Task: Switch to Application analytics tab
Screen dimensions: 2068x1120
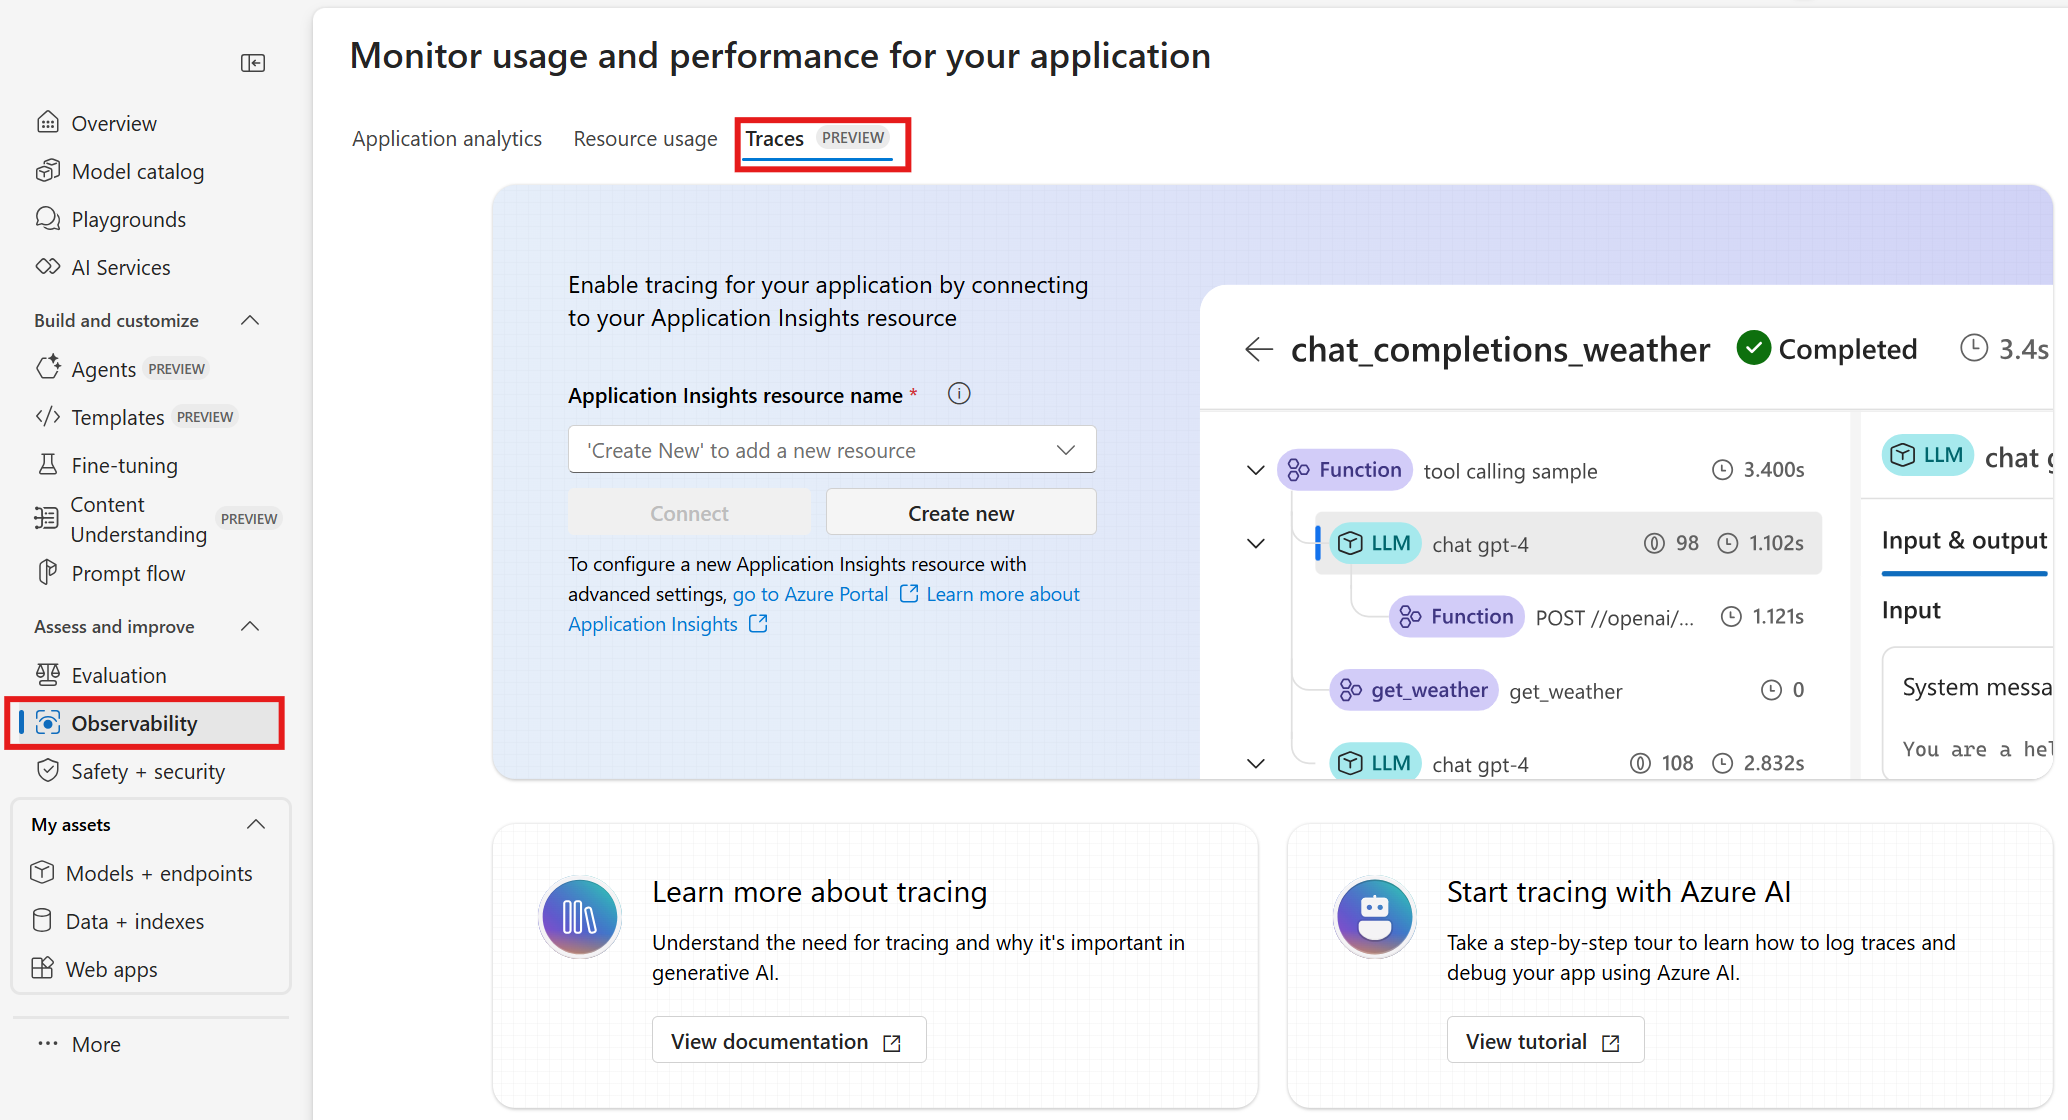Action: point(447,139)
